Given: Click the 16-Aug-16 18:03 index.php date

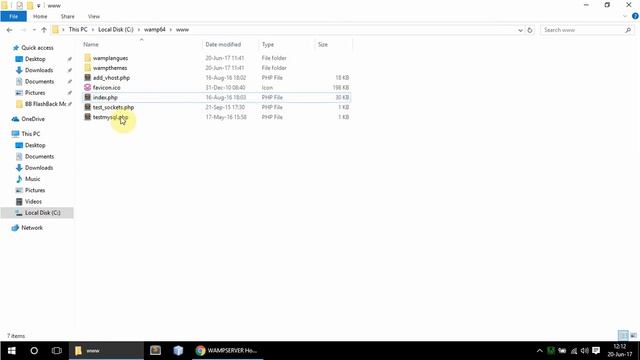Looking at the screenshot, I should (x=226, y=98).
